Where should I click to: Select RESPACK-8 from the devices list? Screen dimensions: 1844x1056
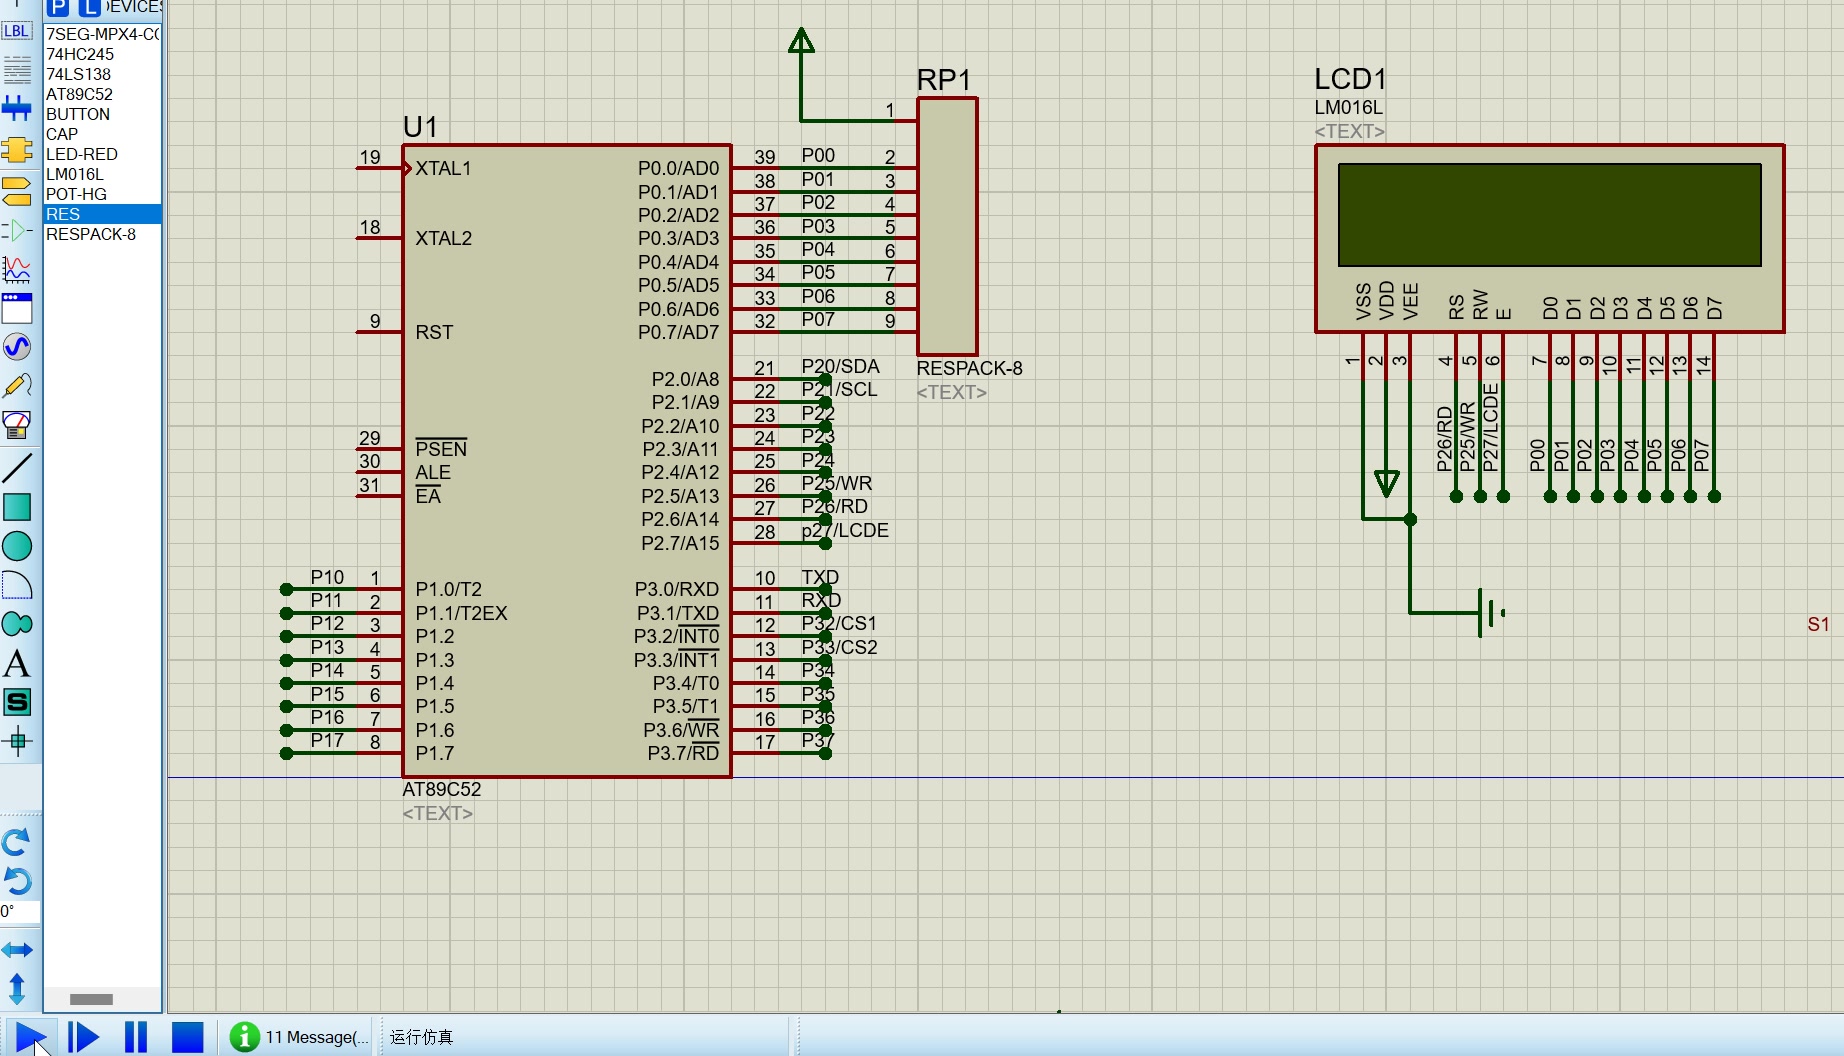pyautogui.click(x=91, y=234)
